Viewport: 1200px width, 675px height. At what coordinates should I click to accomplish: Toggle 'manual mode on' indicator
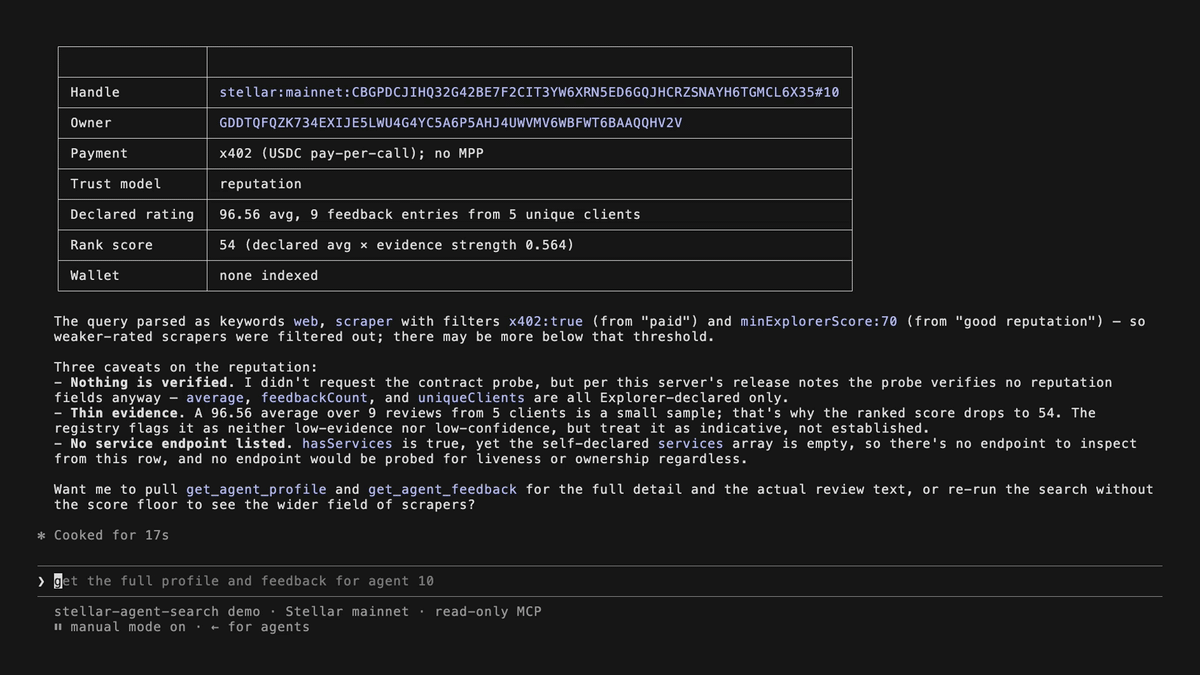[128, 627]
